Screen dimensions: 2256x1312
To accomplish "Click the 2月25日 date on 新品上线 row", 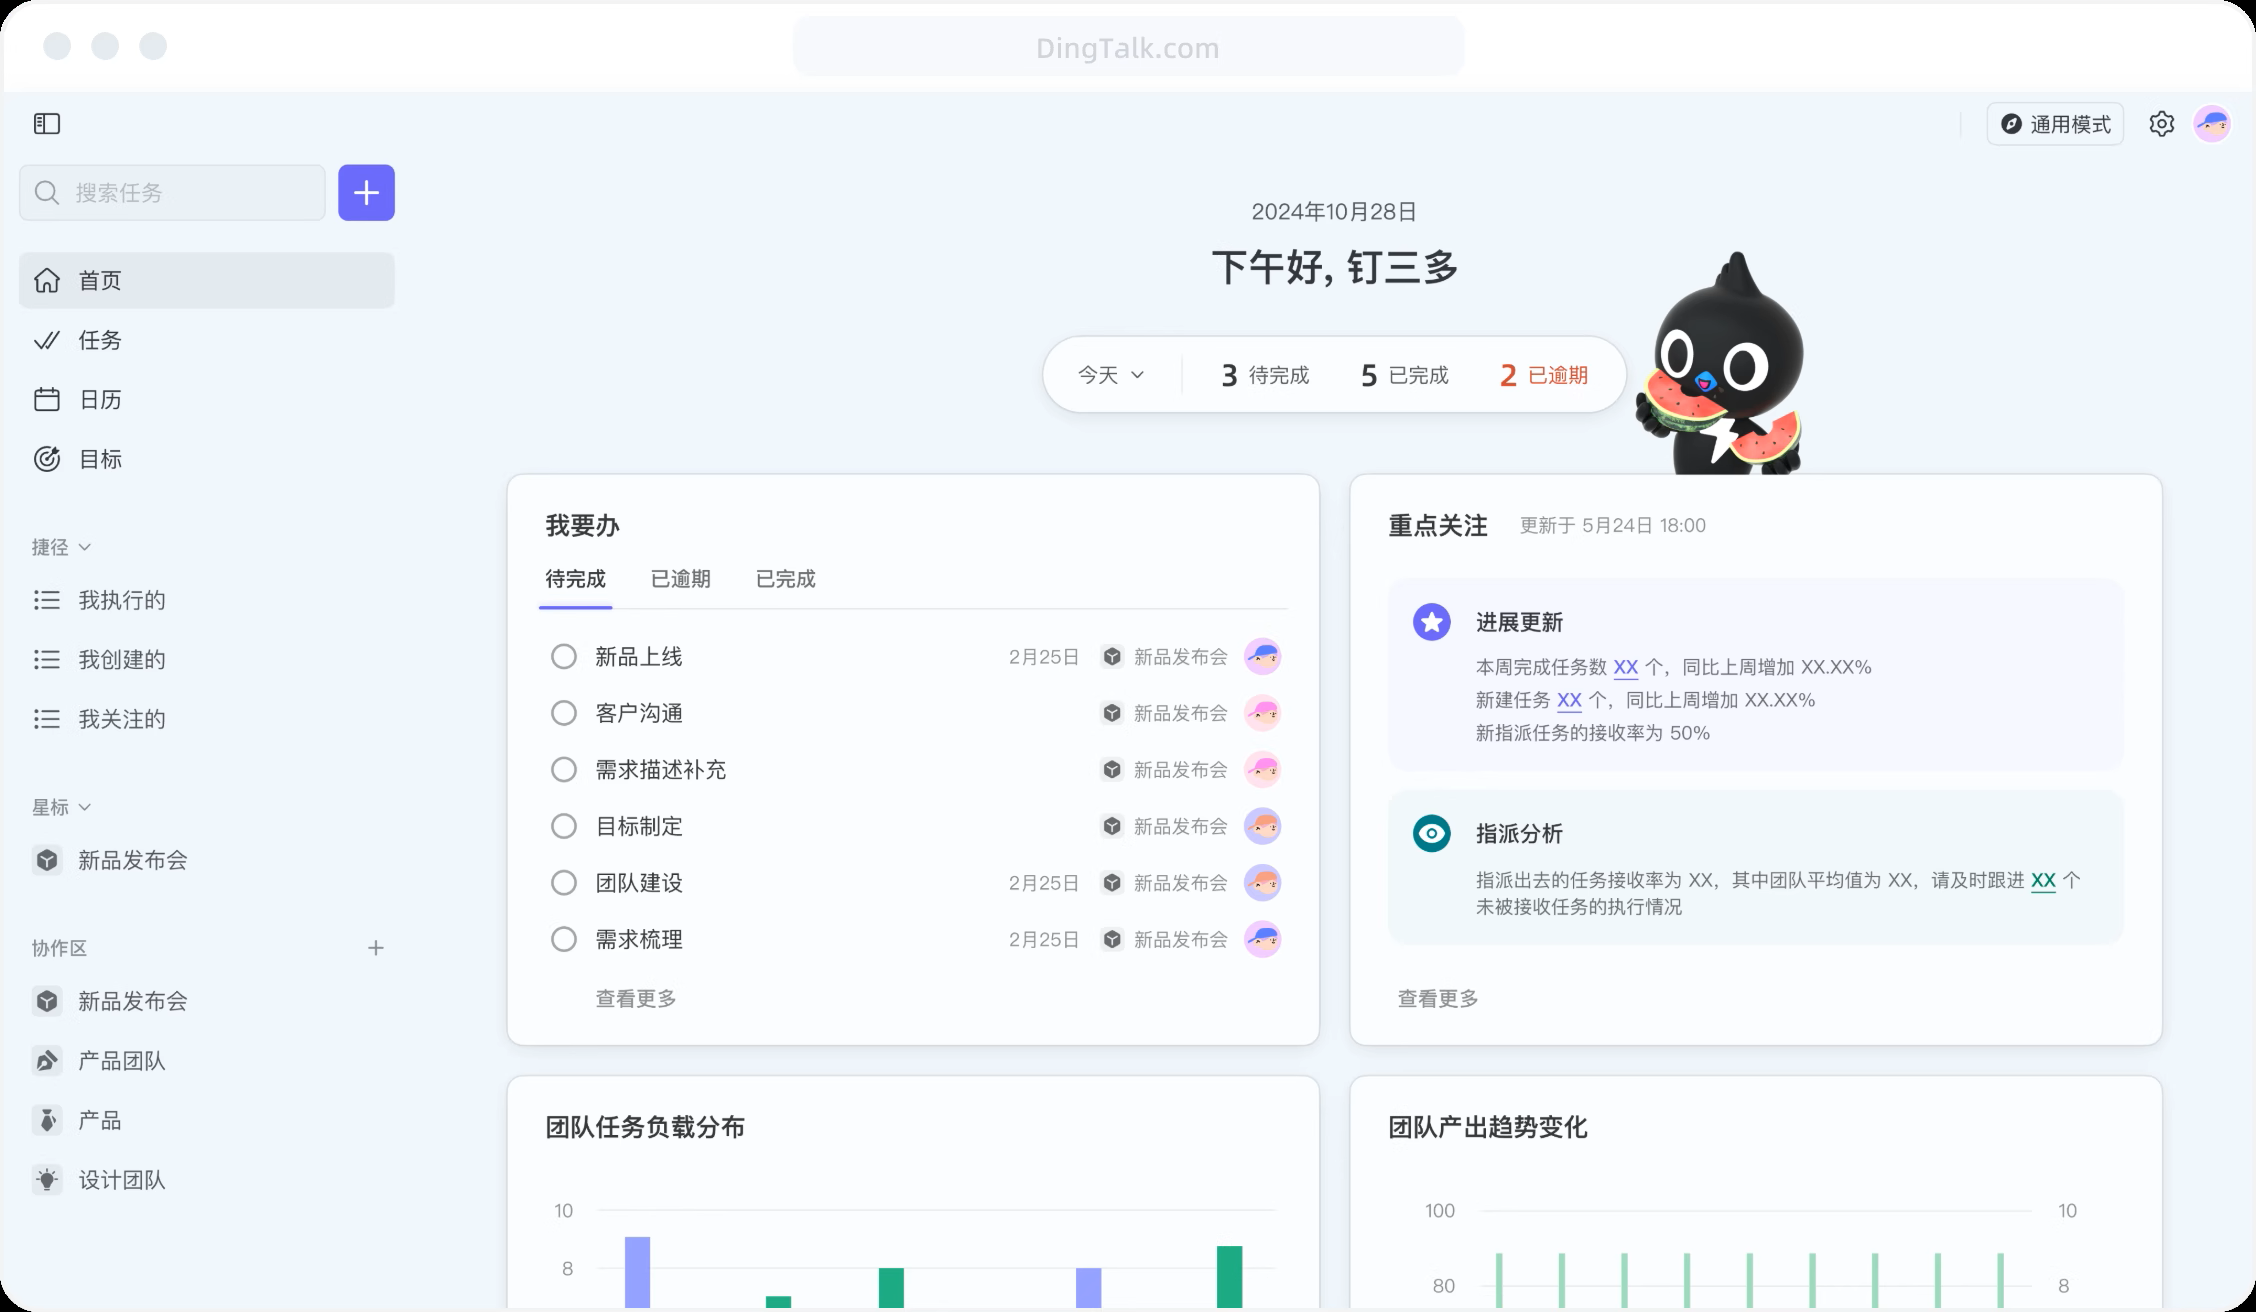I will click(x=1043, y=657).
